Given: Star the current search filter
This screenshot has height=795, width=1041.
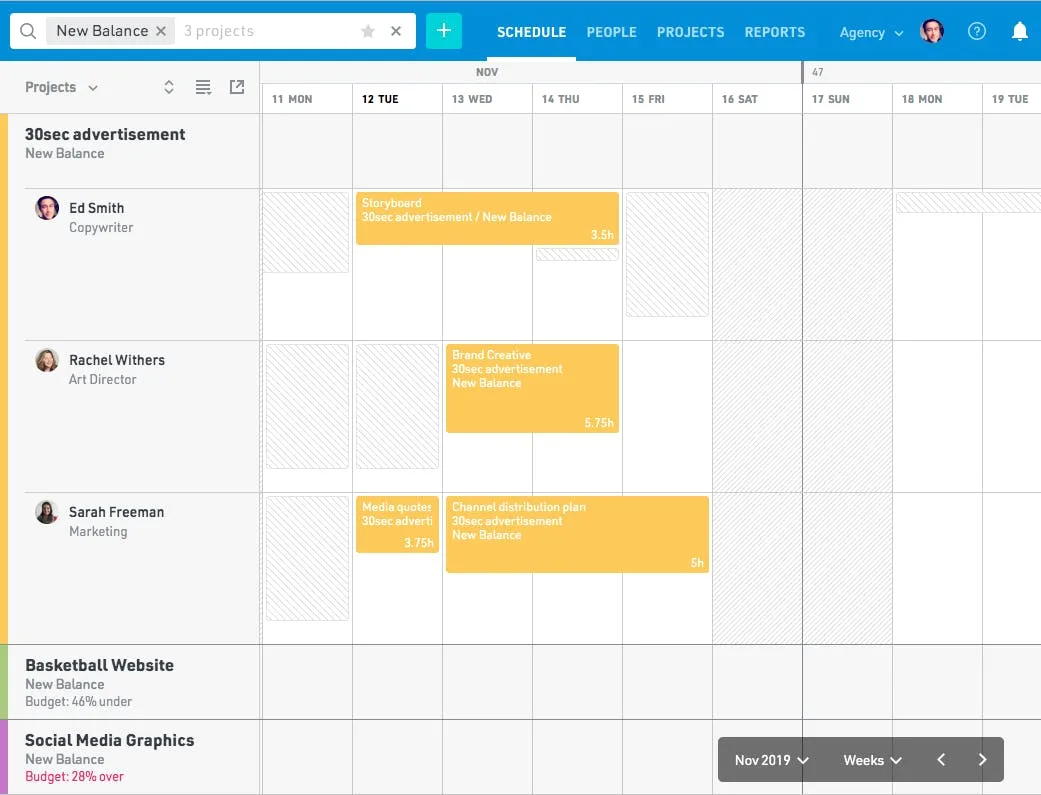Looking at the screenshot, I should 368,31.
